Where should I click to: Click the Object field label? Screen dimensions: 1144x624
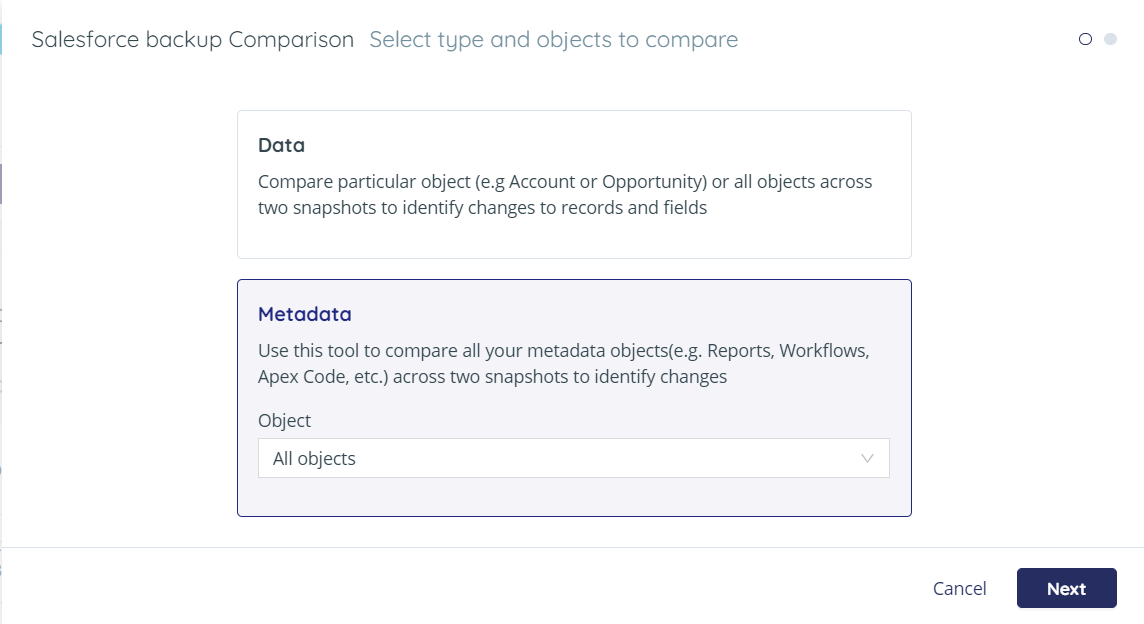(x=284, y=420)
